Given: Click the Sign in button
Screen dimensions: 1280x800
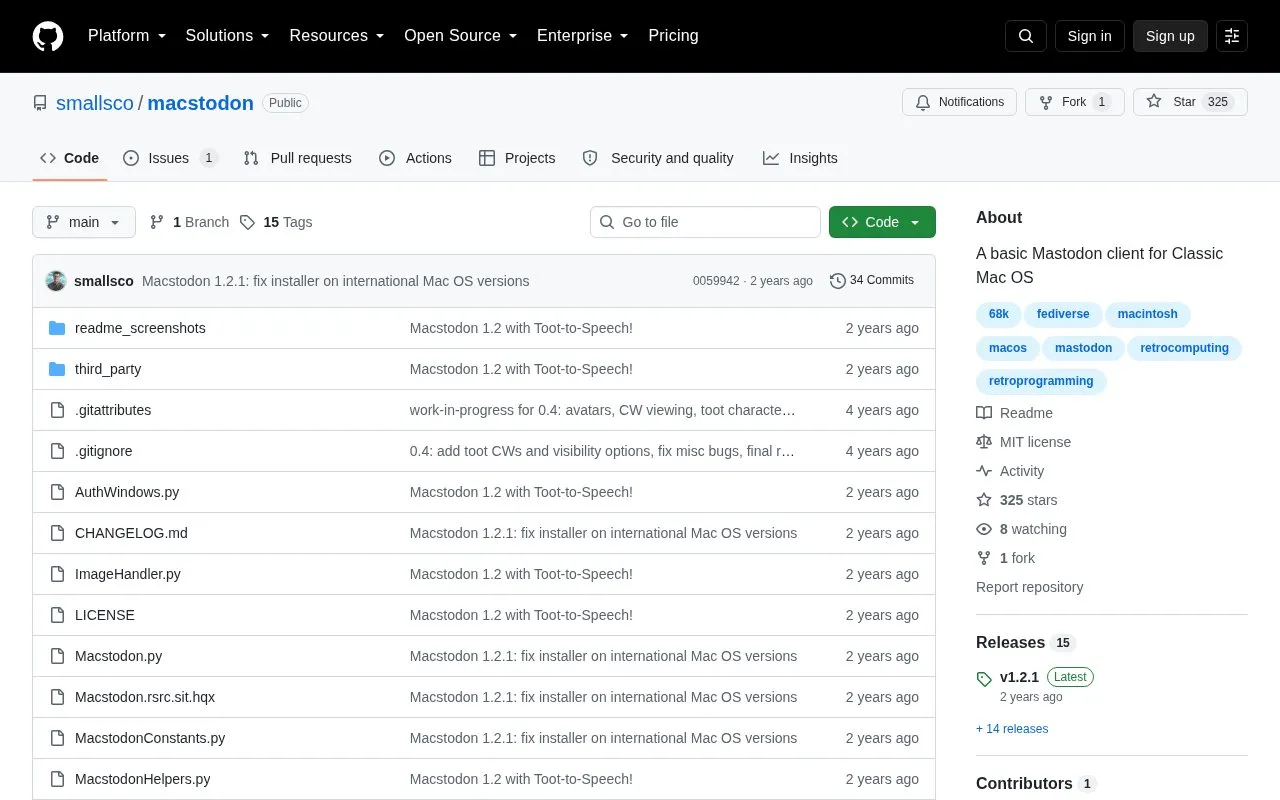Looking at the screenshot, I should pyautogui.click(x=1089, y=36).
